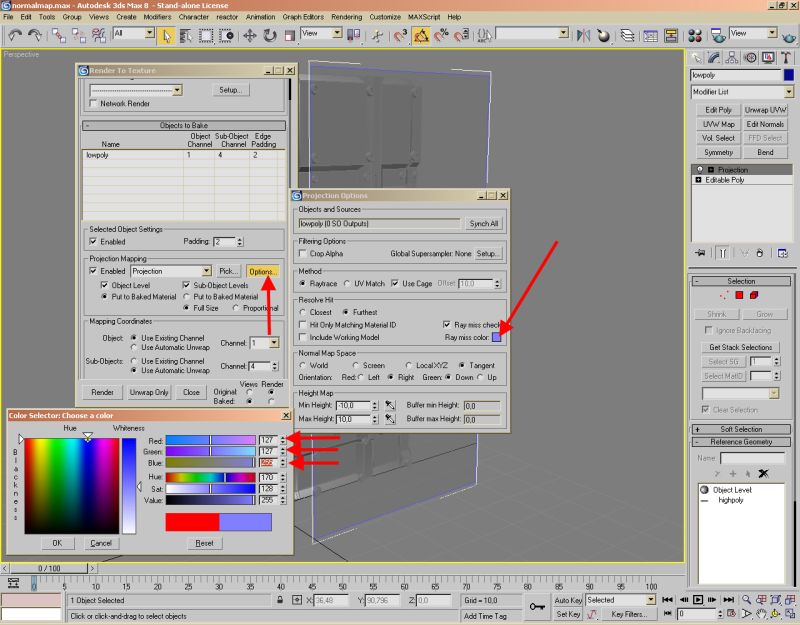Screen dimensions: 800x625
Task: Select the Pan View hand icon
Action: click(761, 614)
